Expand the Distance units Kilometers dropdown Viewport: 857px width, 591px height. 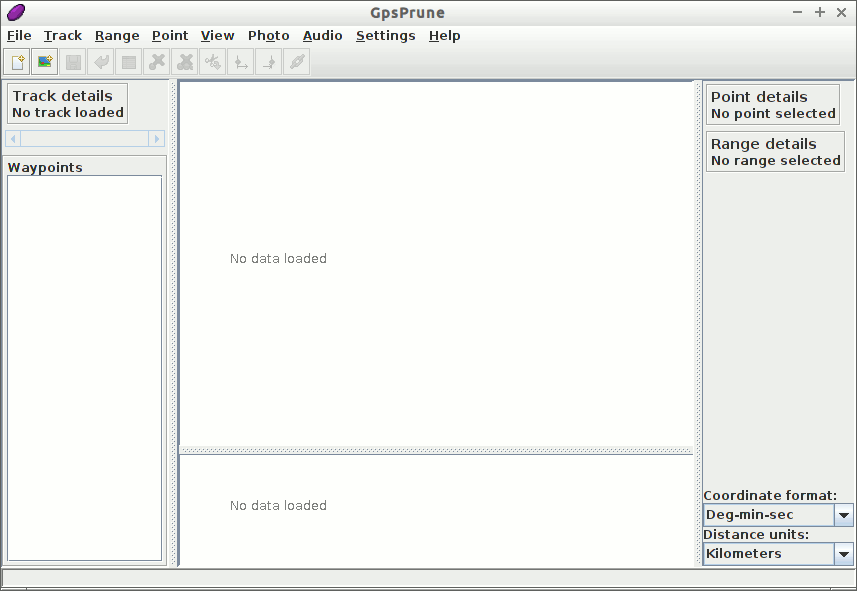click(x=843, y=554)
